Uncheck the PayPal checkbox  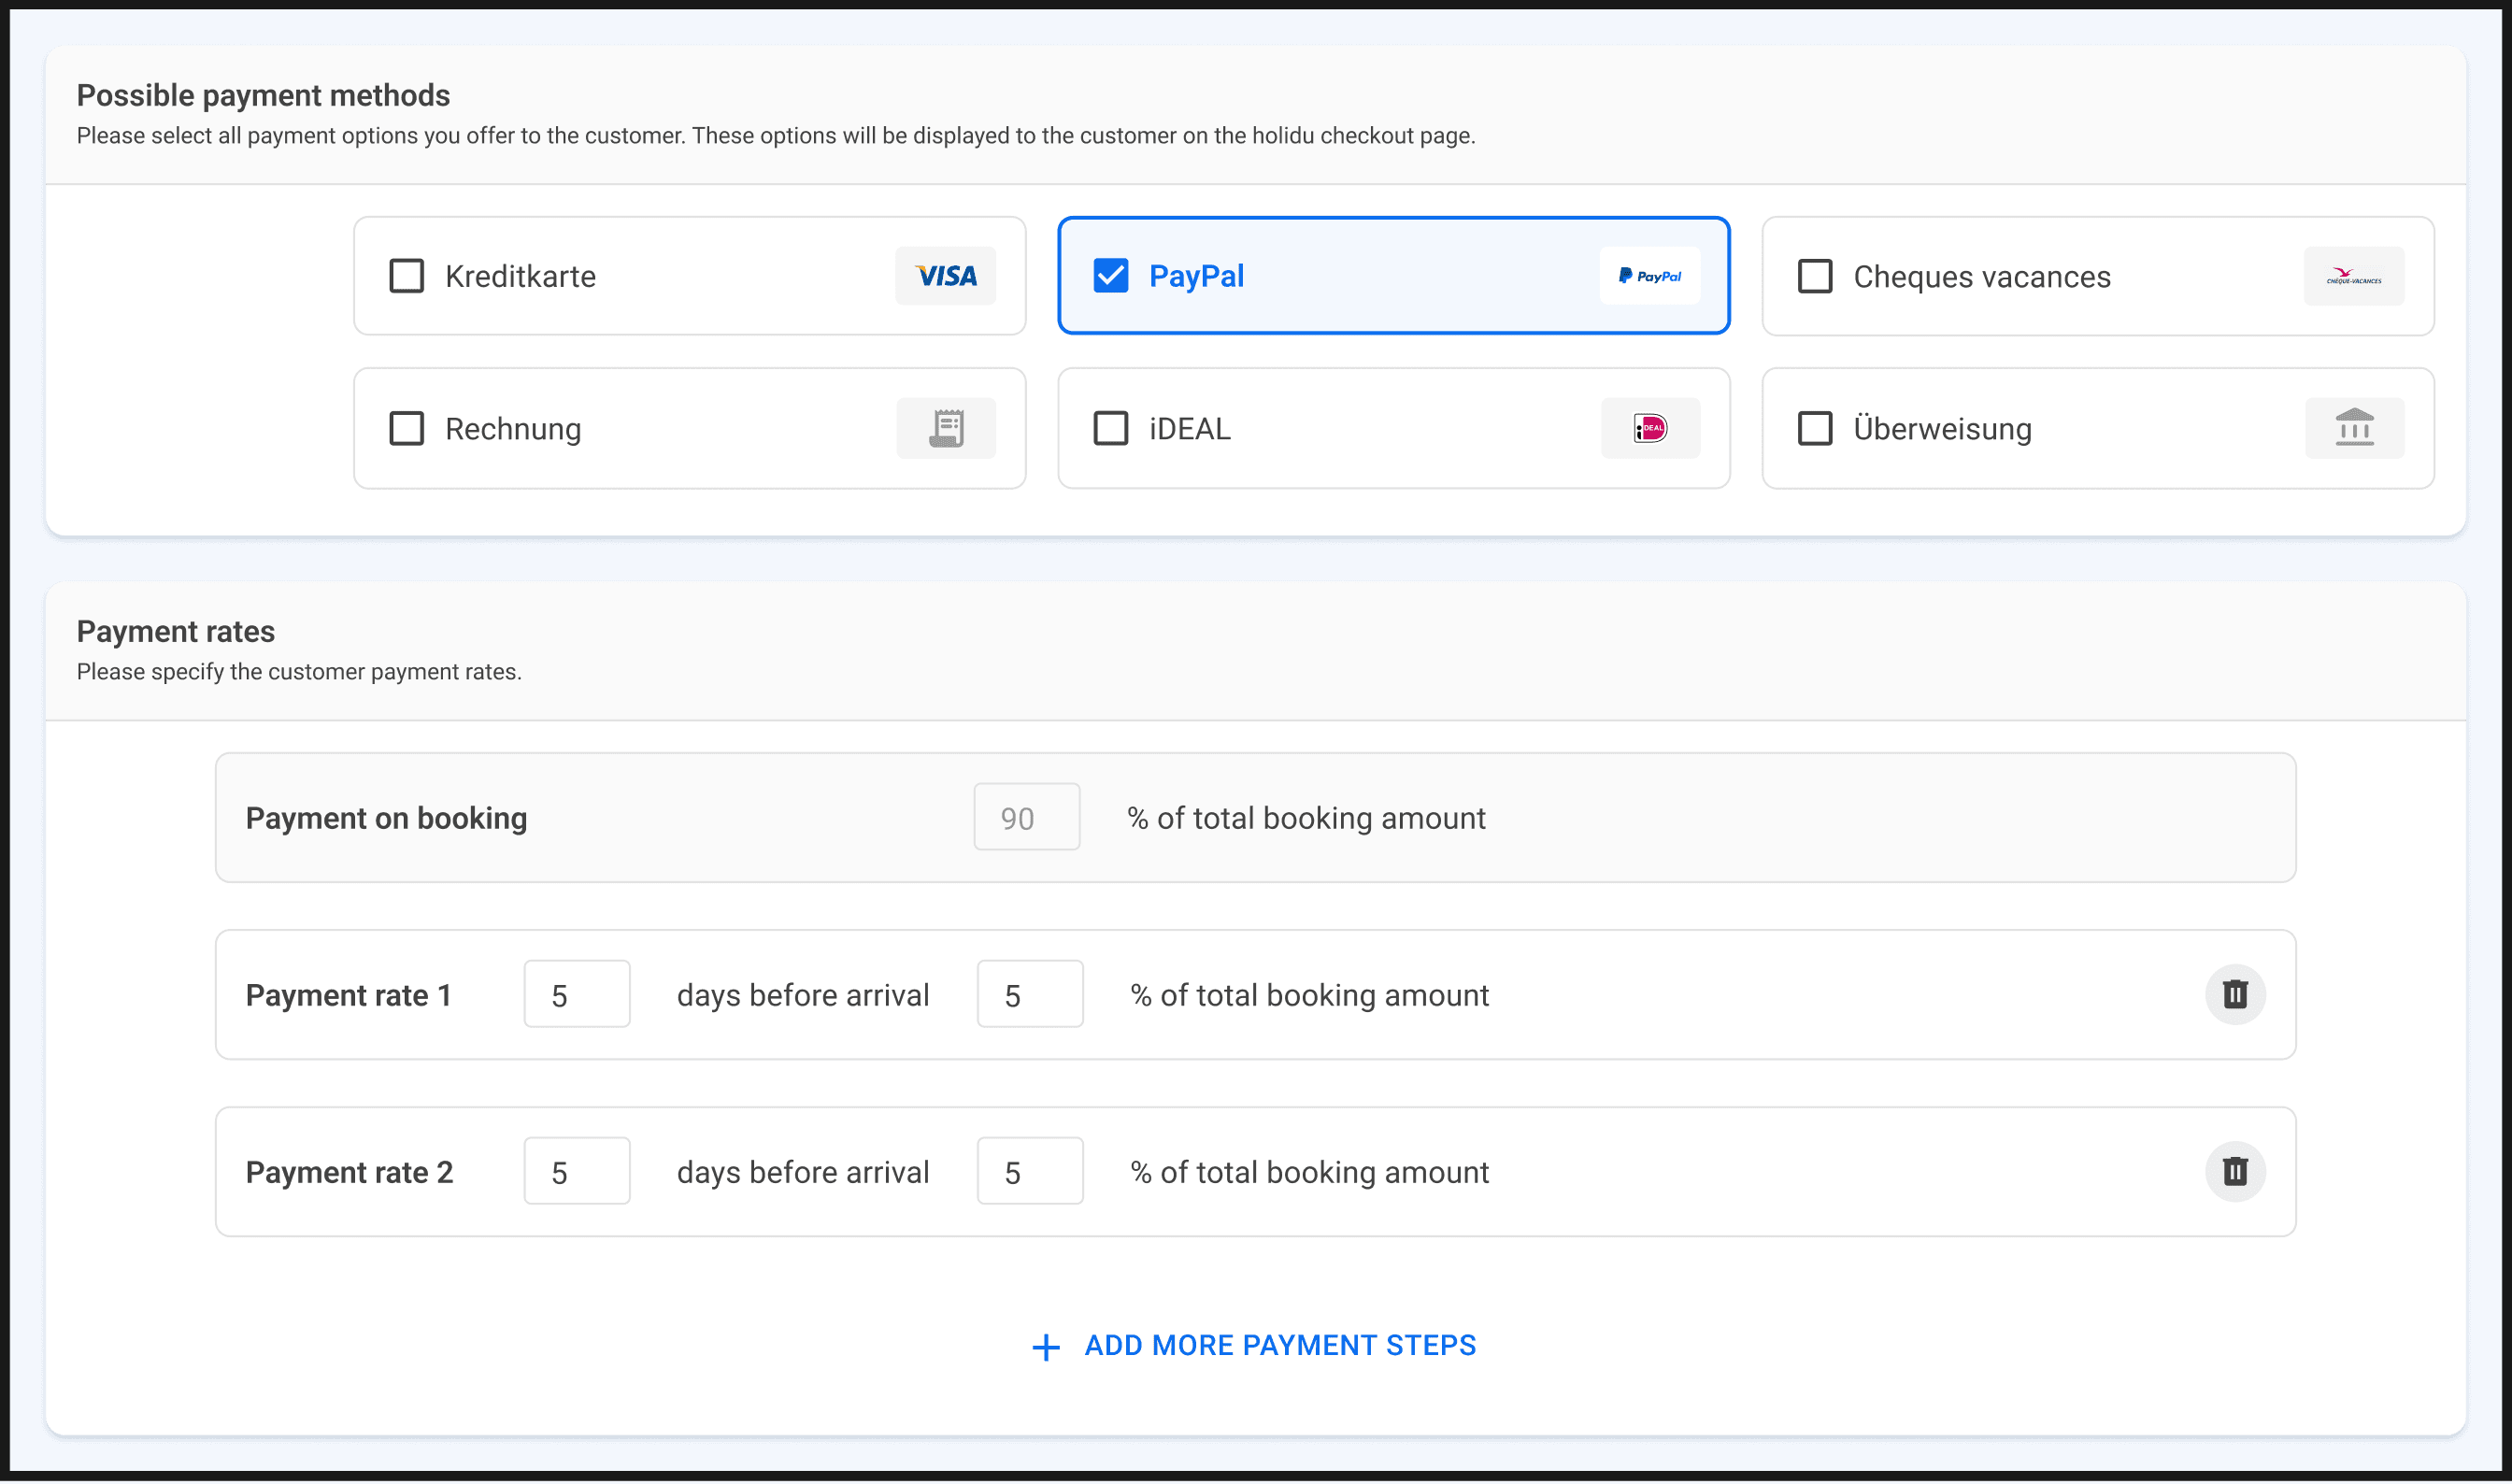pyautogui.click(x=1110, y=276)
